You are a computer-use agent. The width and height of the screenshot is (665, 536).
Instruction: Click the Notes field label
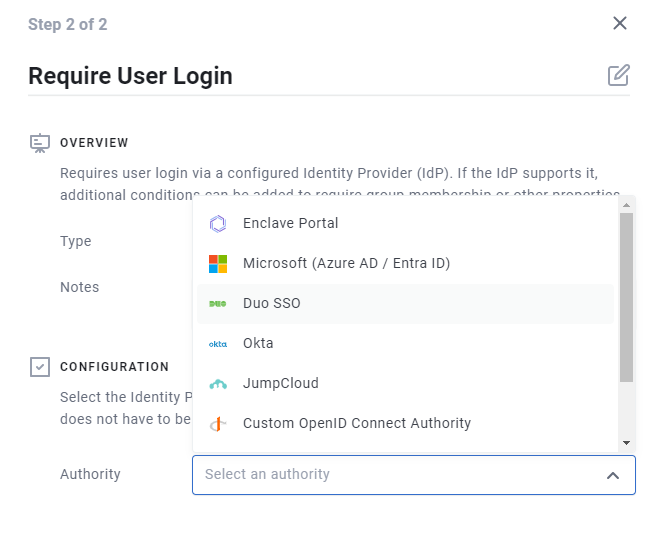click(x=79, y=287)
